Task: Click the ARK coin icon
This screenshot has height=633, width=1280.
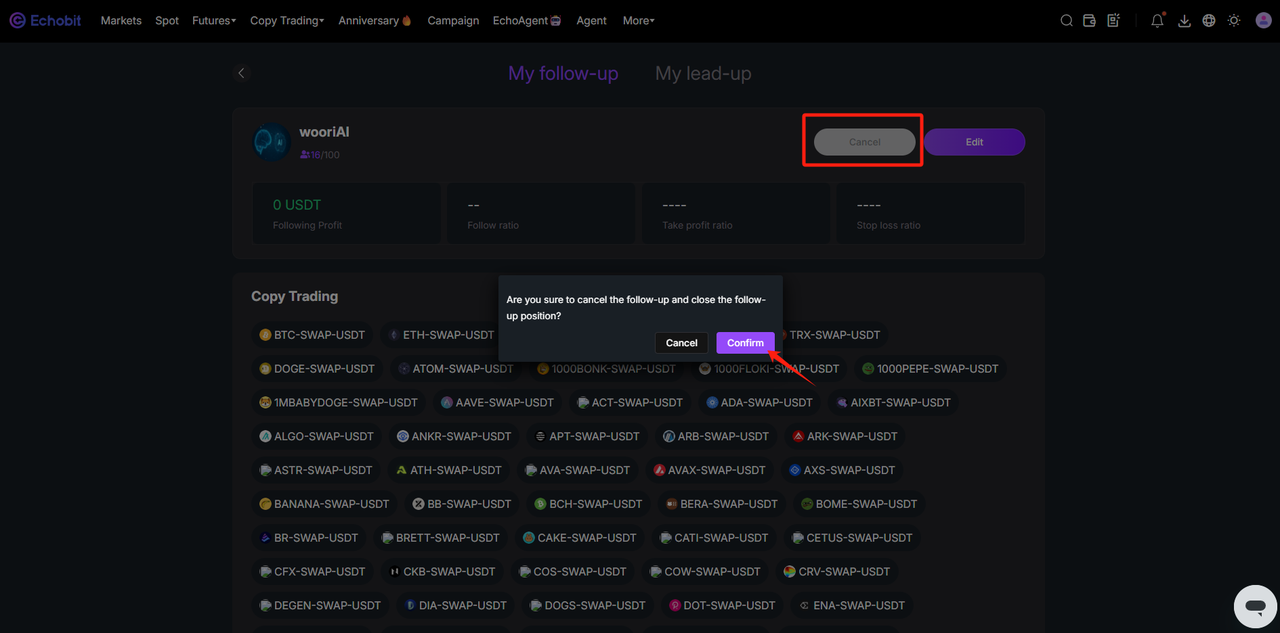Action: (798, 436)
